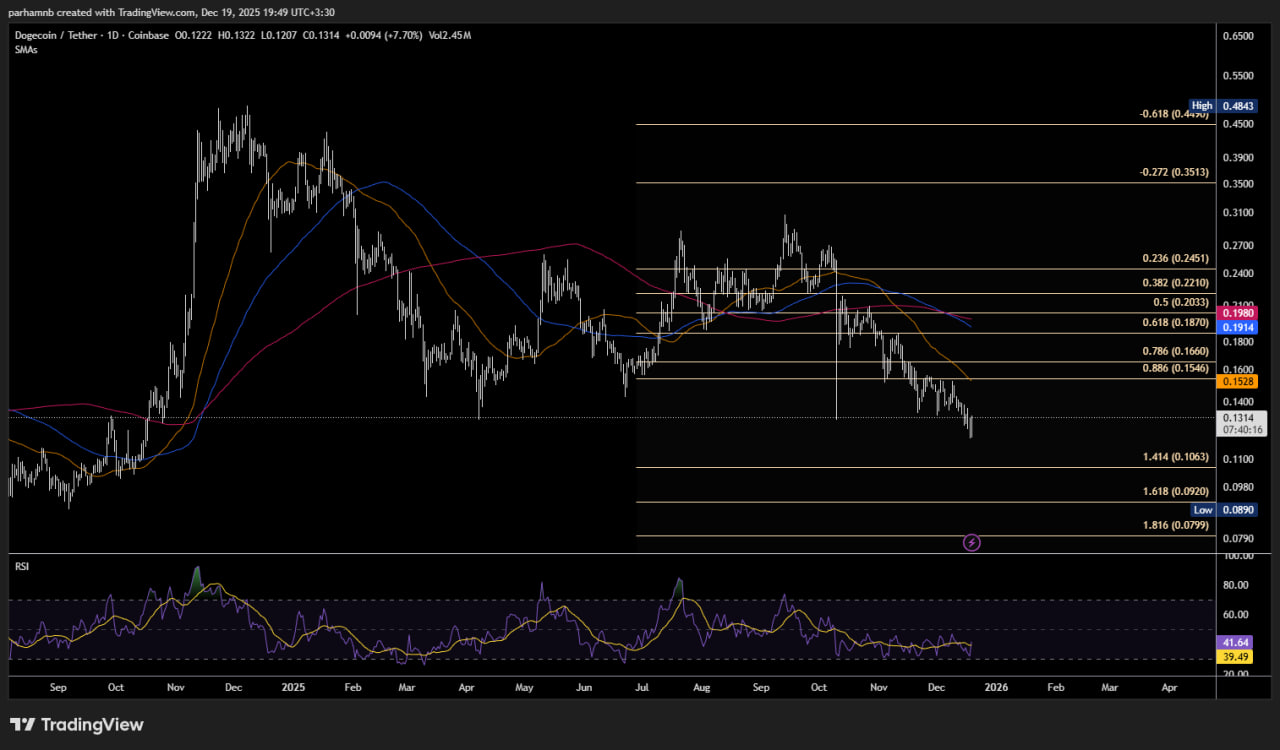Click the SMAs indicator legend label
Image resolution: width=1280 pixels, height=750 pixels.
[x=27, y=49]
